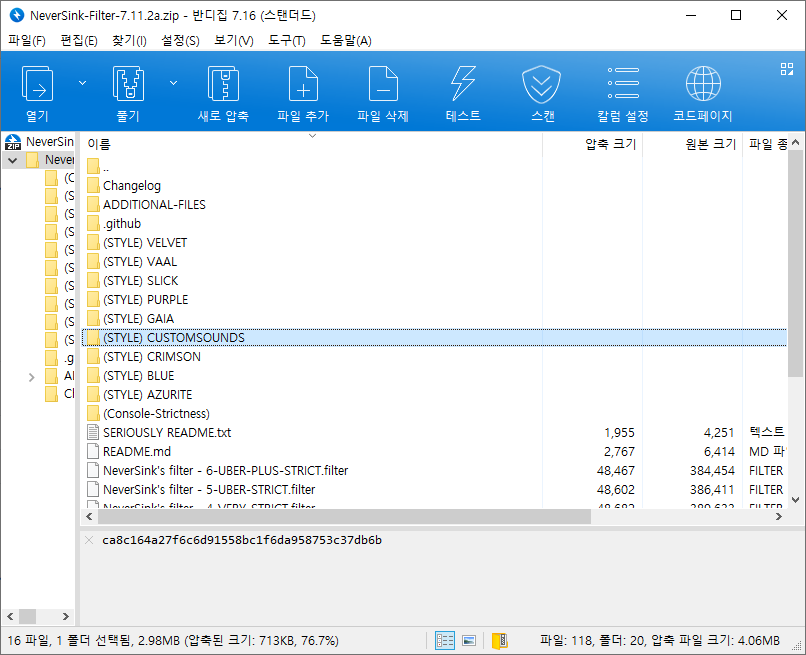Select the parent folder '..' entry
This screenshot has width=806, height=655.
(434, 167)
